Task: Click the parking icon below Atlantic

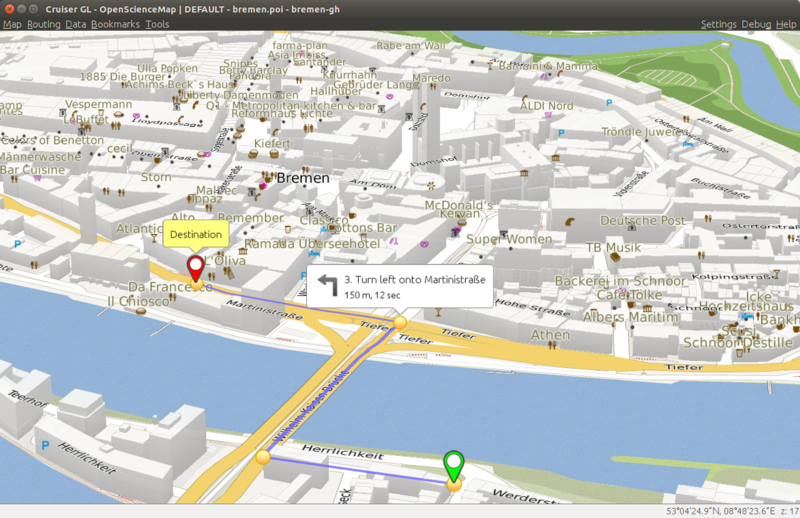Action: click(18, 244)
